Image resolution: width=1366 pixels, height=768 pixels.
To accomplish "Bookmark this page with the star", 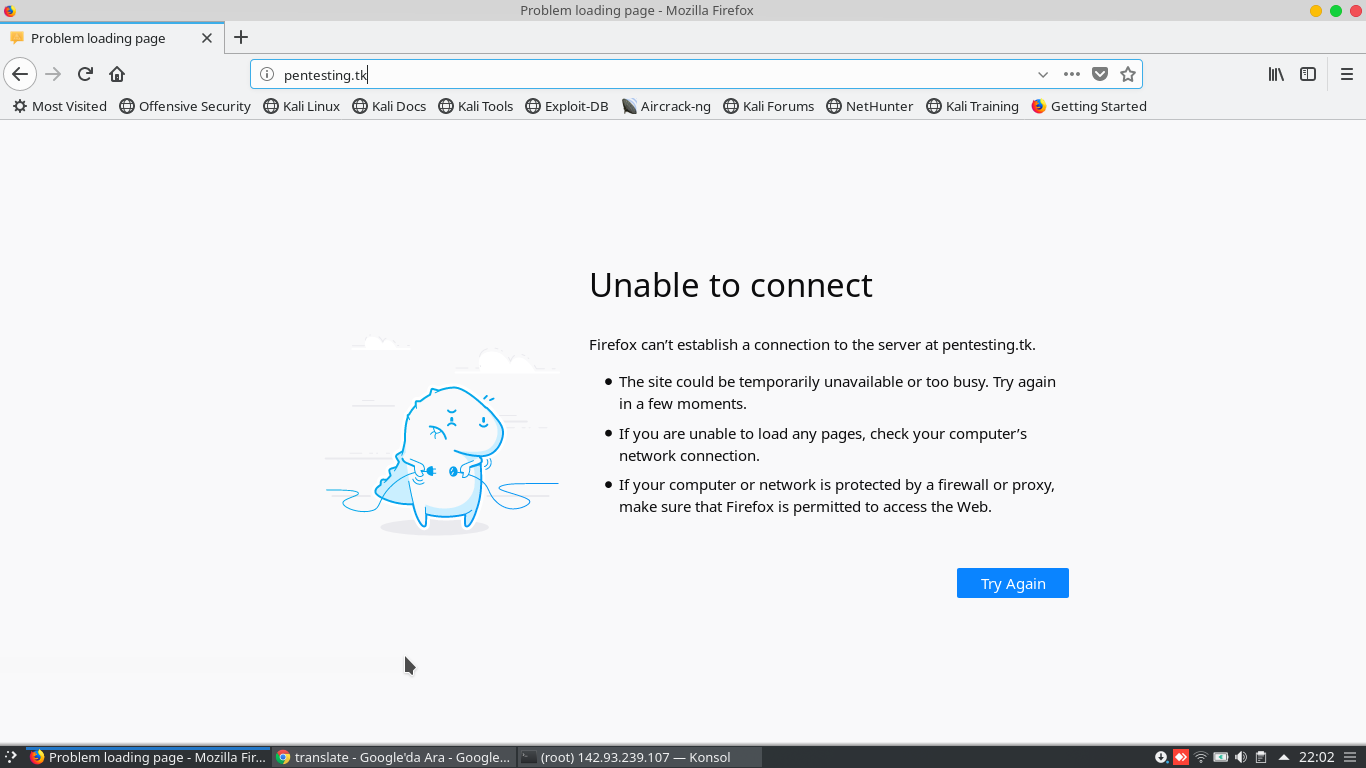I will click(x=1128, y=74).
